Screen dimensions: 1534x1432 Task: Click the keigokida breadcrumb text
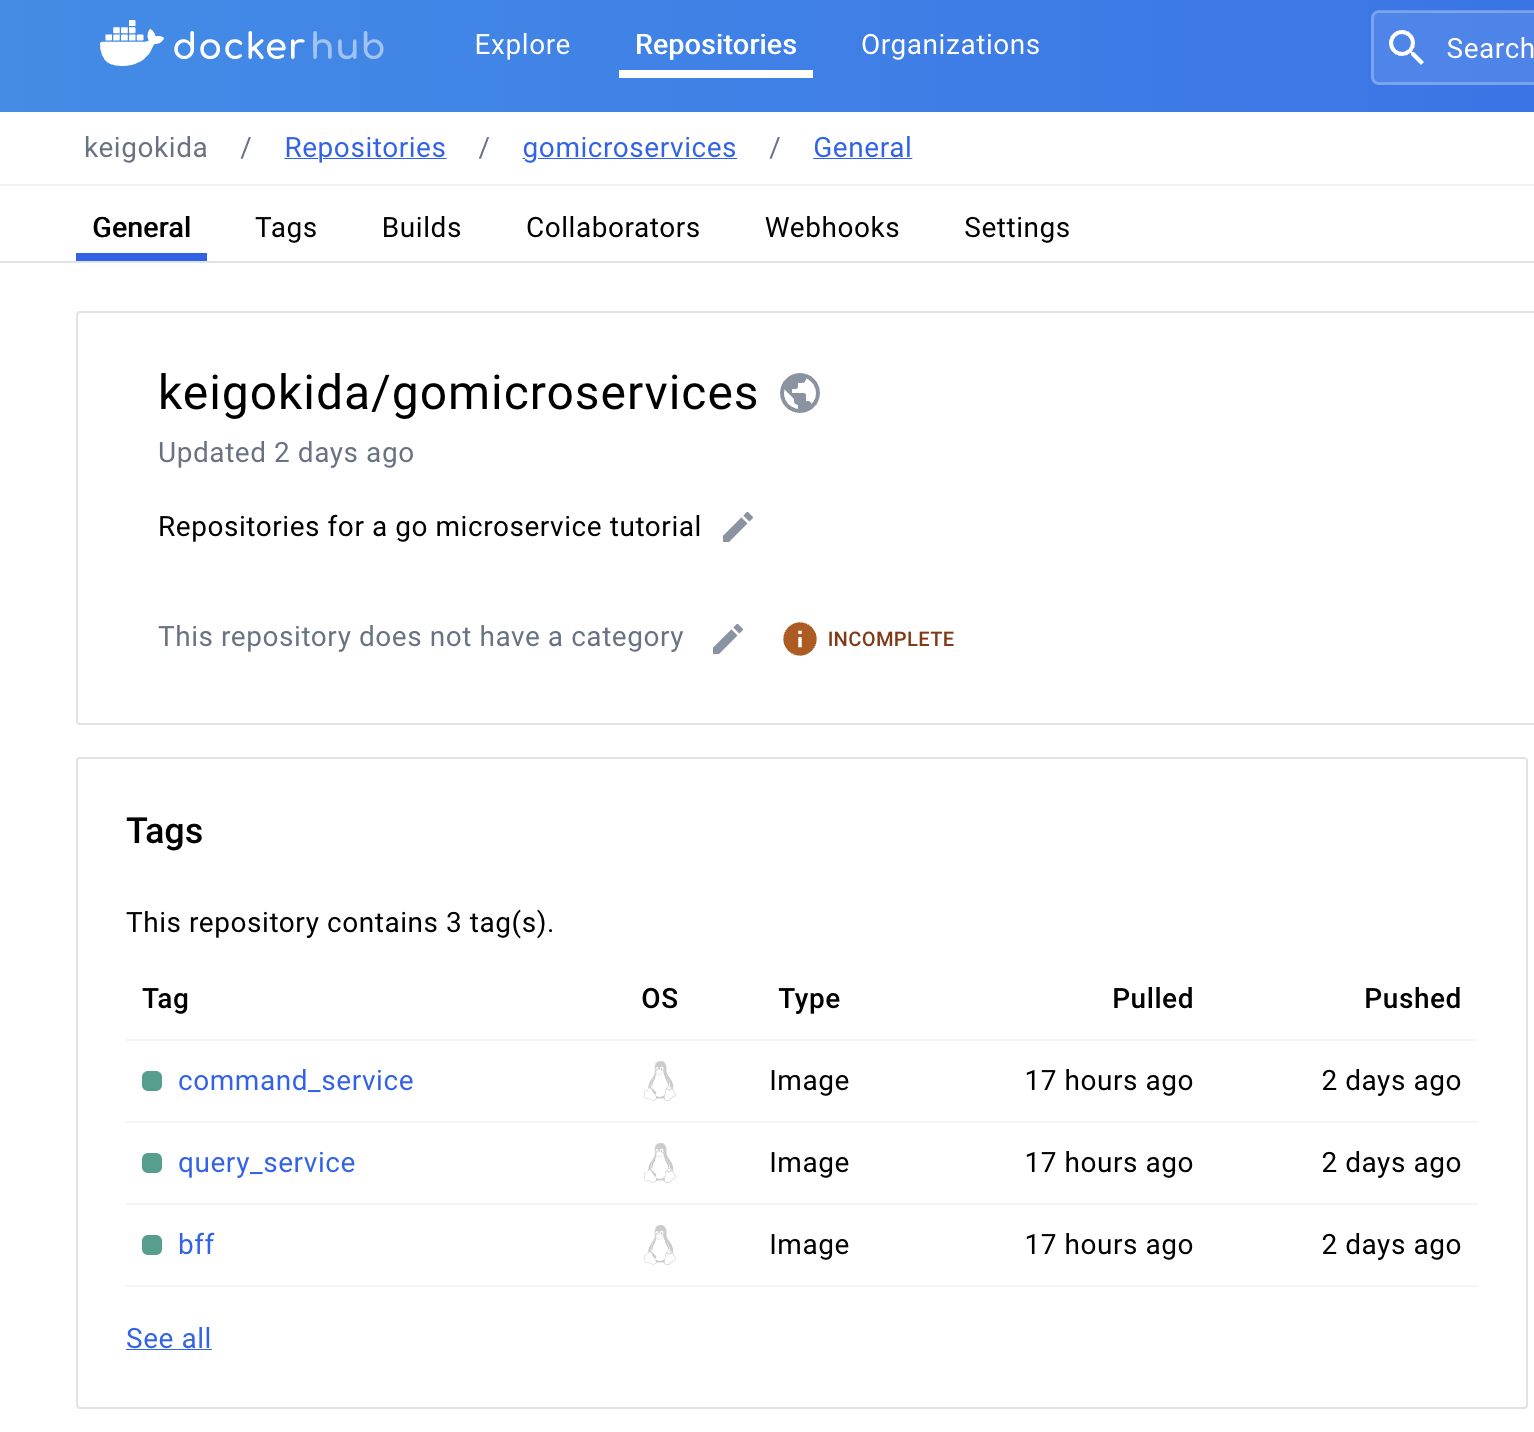tap(146, 148)
